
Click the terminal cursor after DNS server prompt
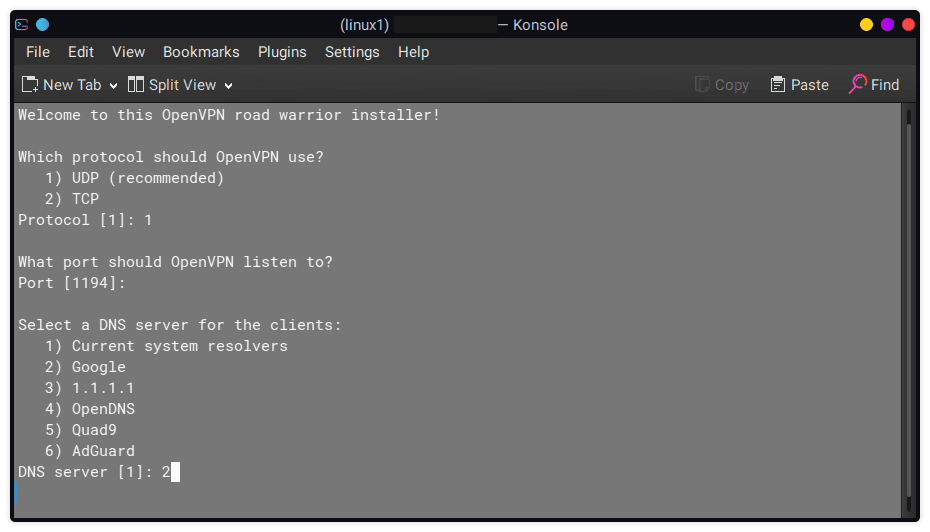(176, 472)
